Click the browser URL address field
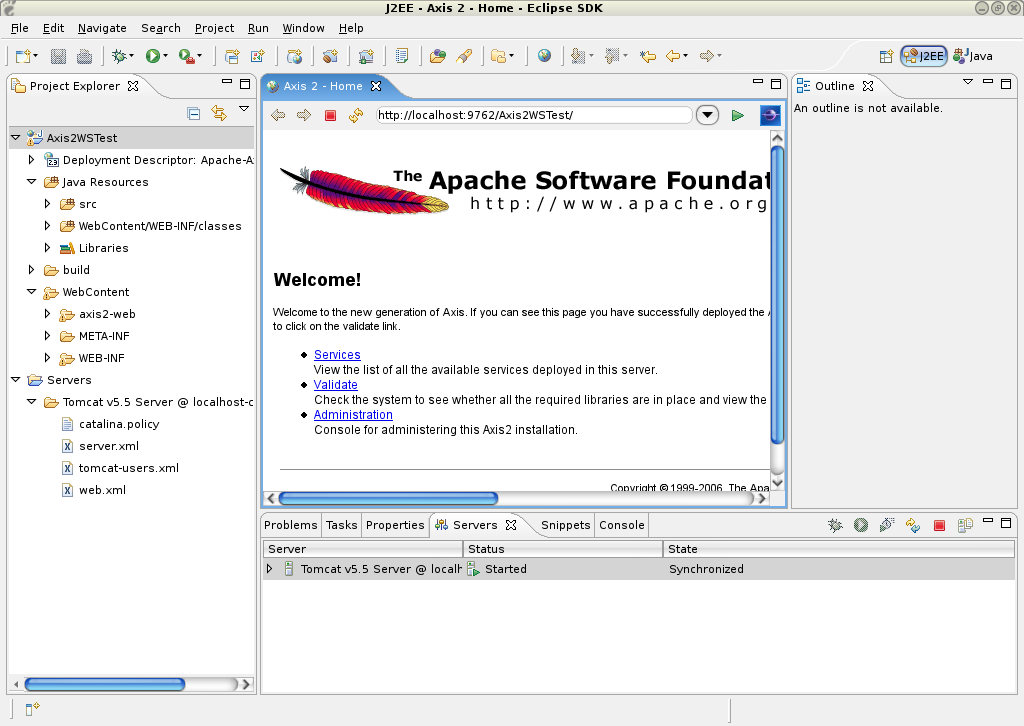Viewport: 1024px width, 726px height. click(534, 116)
